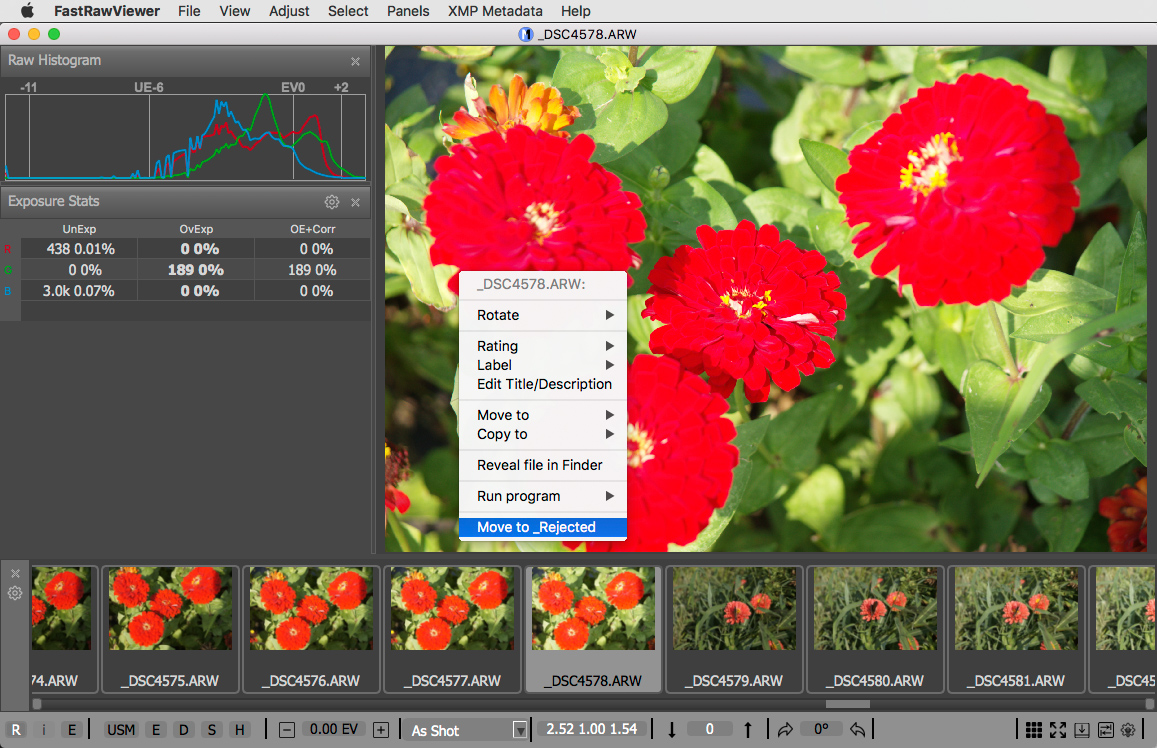Click the fullscreen expand icon
Image resolution: width=1157 pixels, height=748 pixels.
pos(1059,729)
